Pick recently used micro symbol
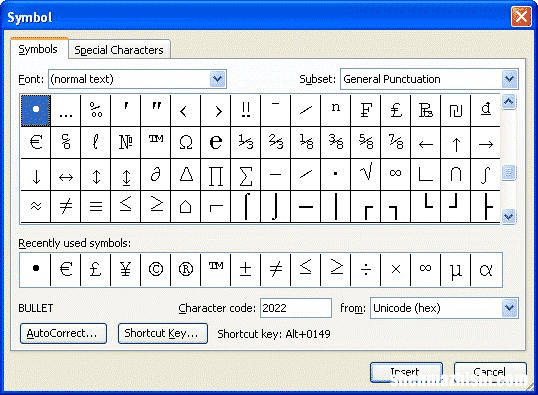The width and height of the screenshot is (538, 395). click(456, 269)
